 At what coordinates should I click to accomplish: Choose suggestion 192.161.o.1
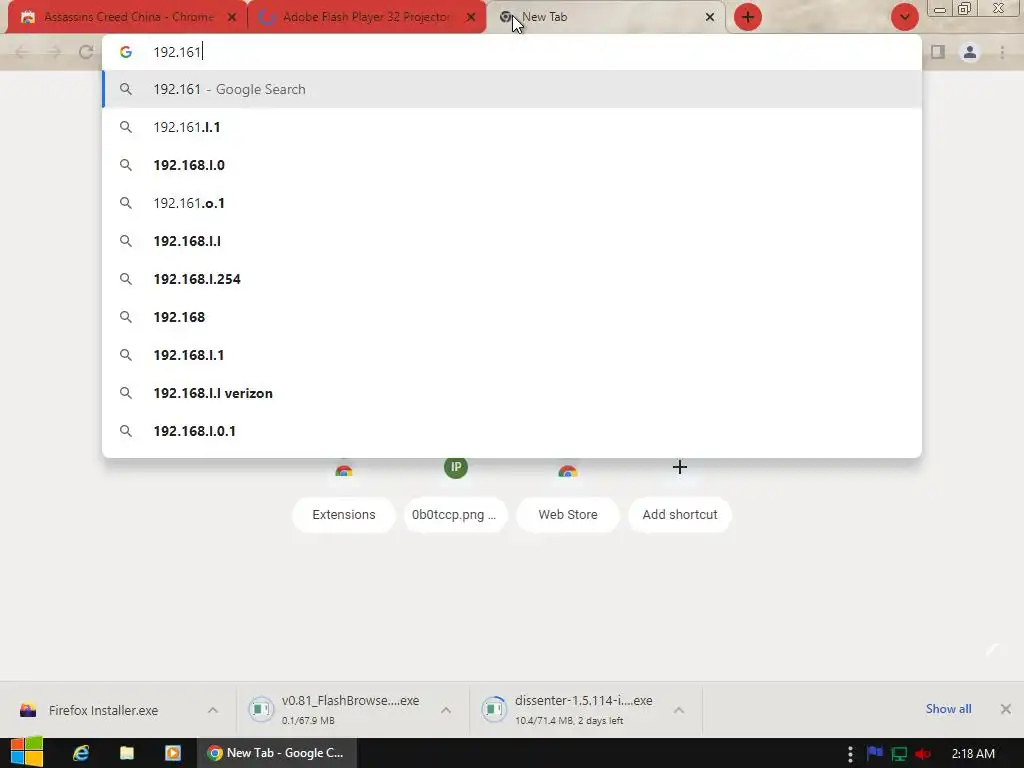(x=511, y=203)
